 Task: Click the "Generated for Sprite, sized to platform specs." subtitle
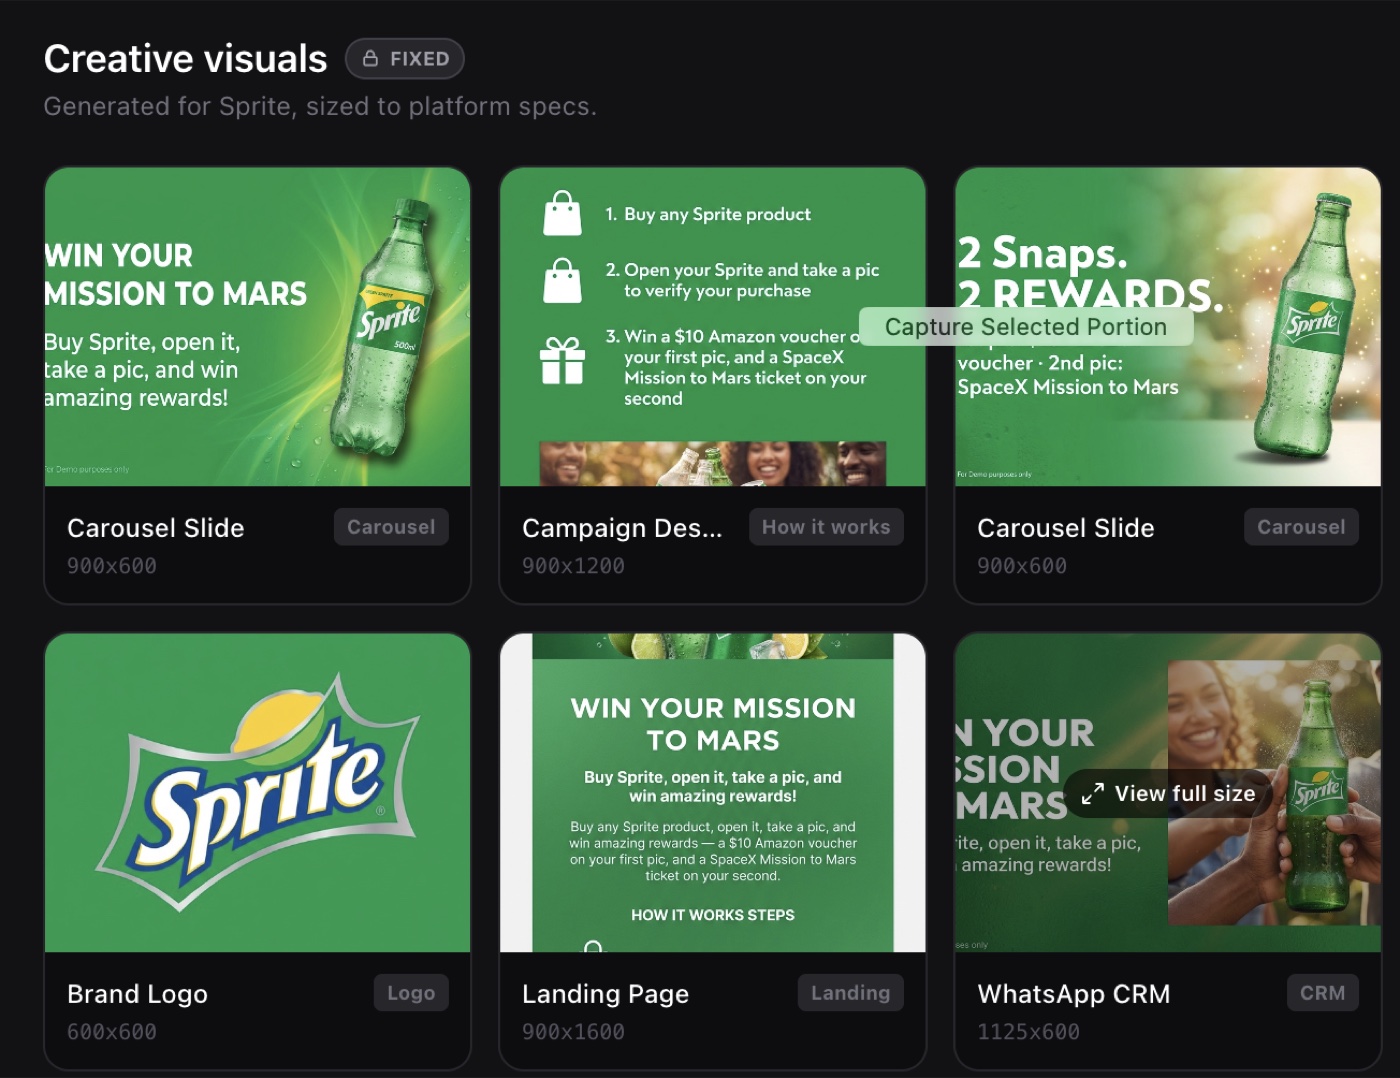(320, 106)
